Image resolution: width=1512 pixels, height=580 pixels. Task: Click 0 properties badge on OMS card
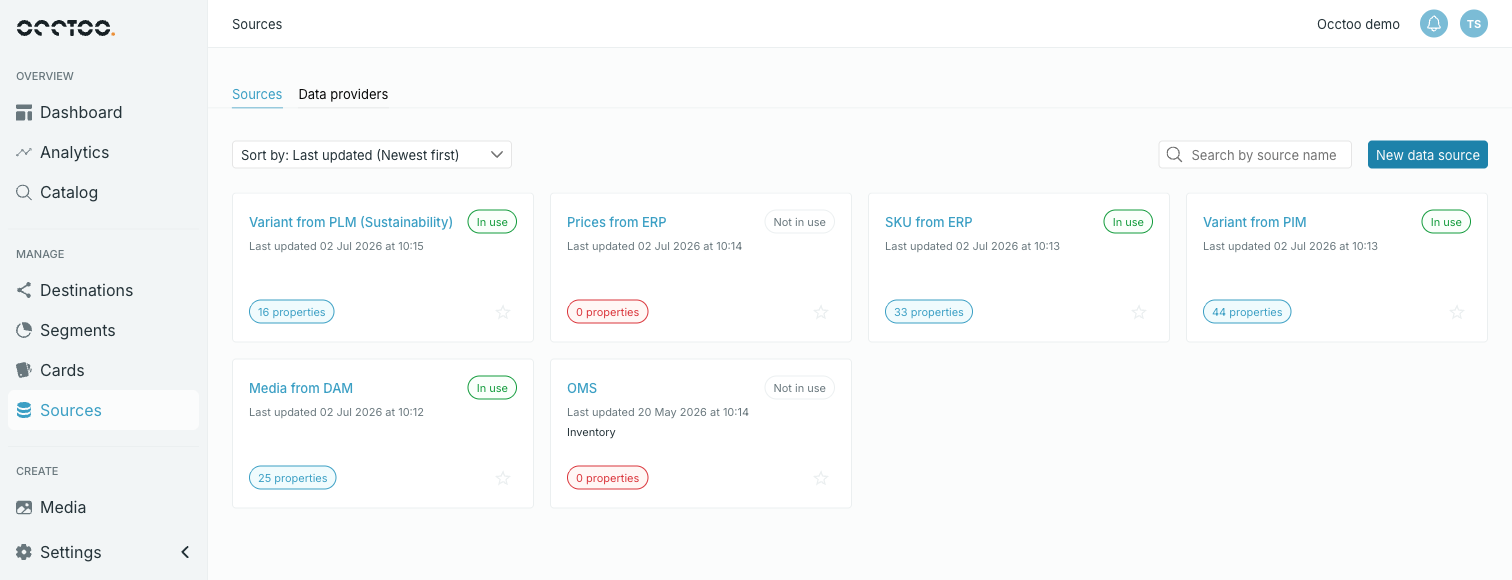[608, 478]
